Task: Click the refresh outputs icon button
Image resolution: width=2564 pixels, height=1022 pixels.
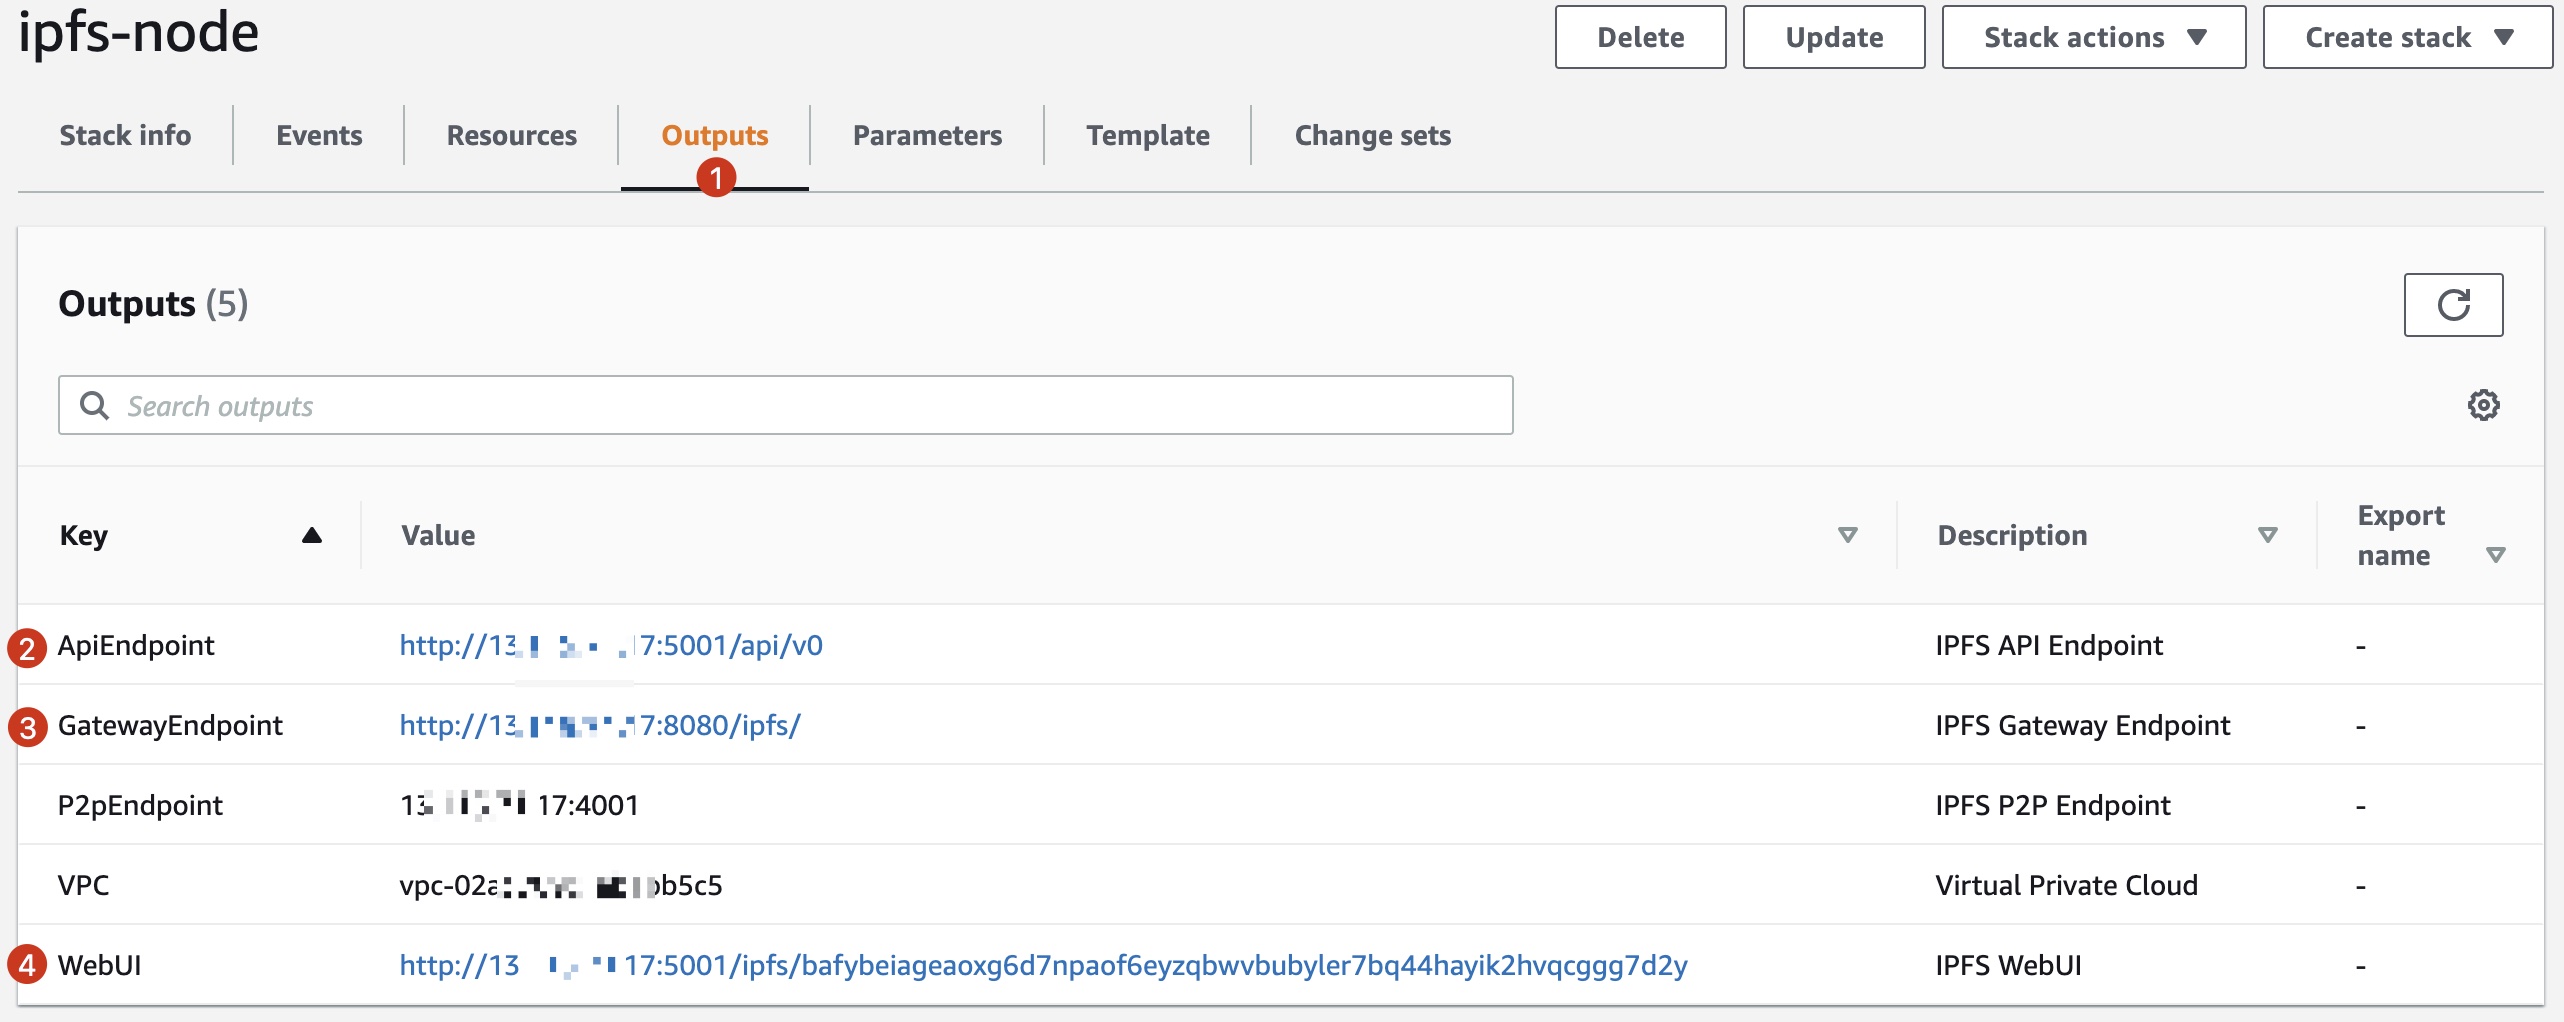Action: 2452,305
